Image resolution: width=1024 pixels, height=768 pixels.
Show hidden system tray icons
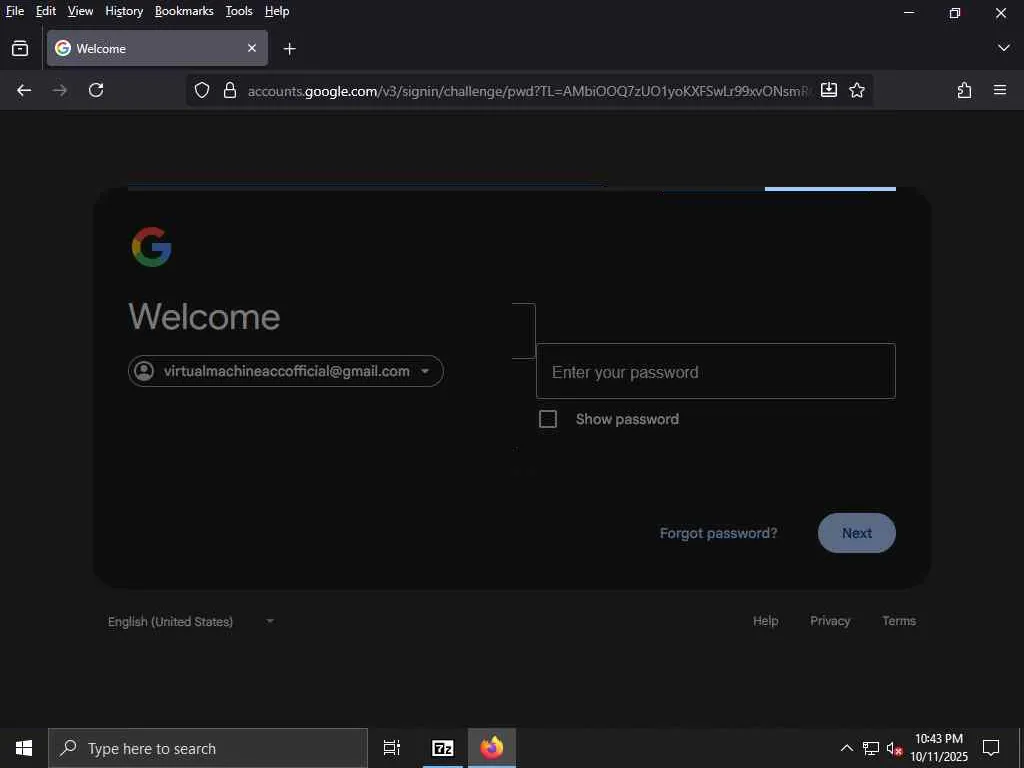pyautogui.click(x=846, y=748)
